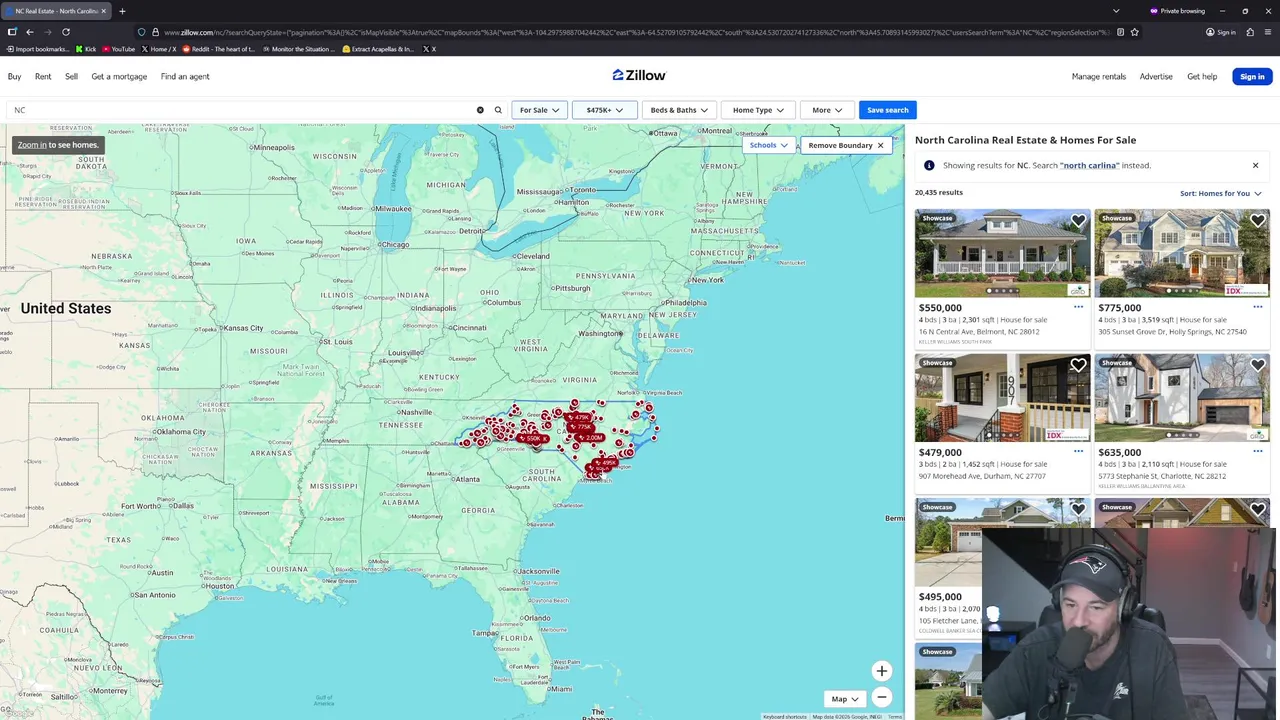Expand the For Sale filter dropdown
Screen dimensions: 1280x720
pos(539,110)
